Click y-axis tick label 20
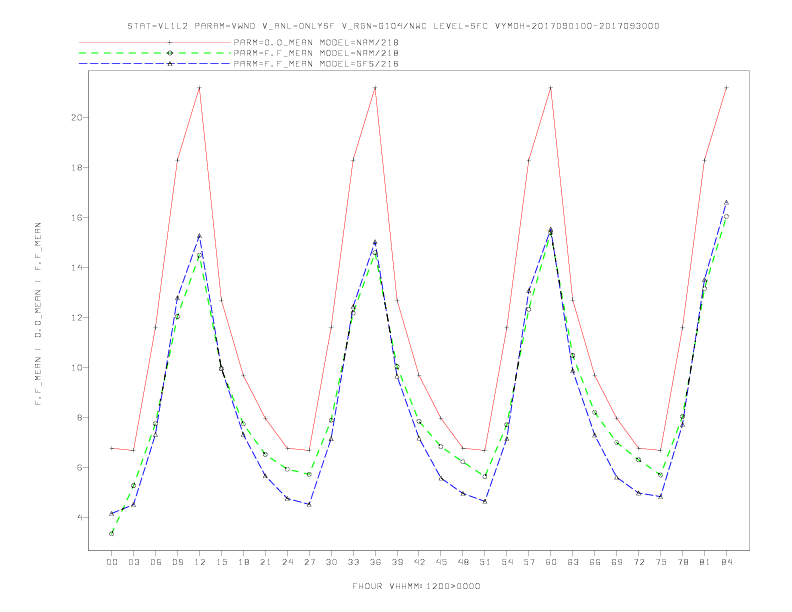The height and width of the screenshot is (612, 792). click(x=76, y=118)
